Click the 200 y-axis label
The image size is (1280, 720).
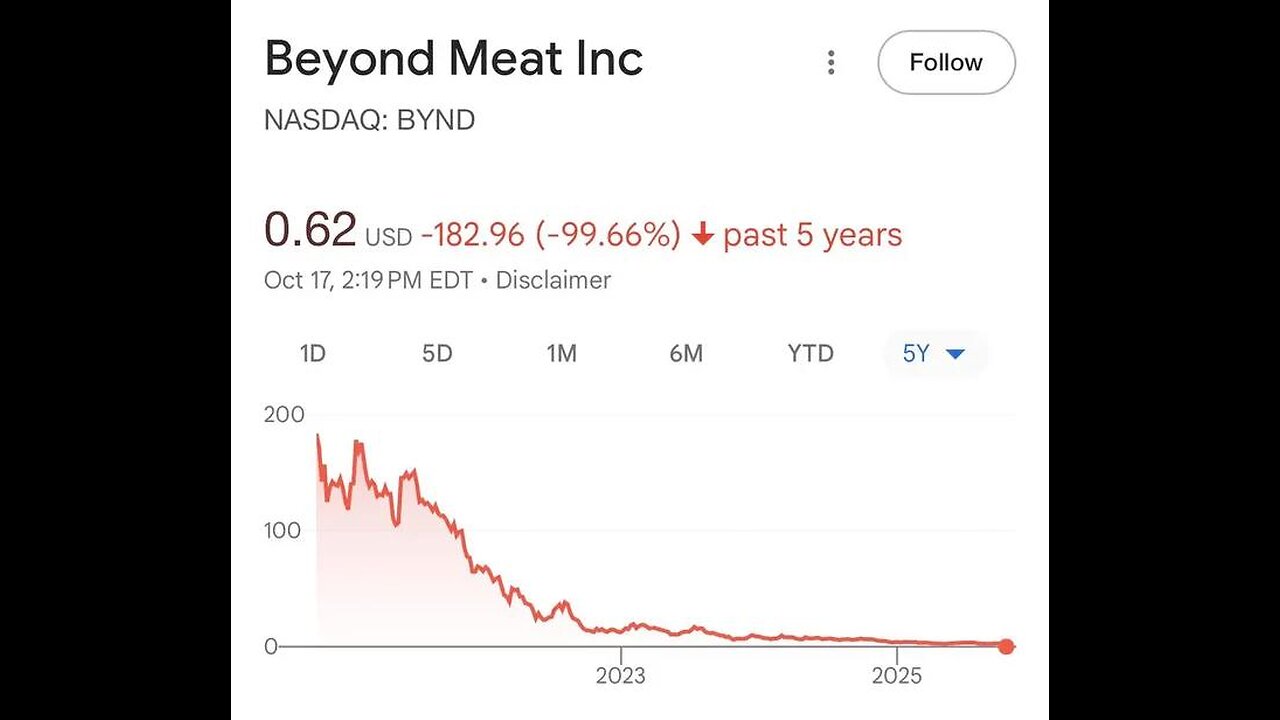pos(284,414)
